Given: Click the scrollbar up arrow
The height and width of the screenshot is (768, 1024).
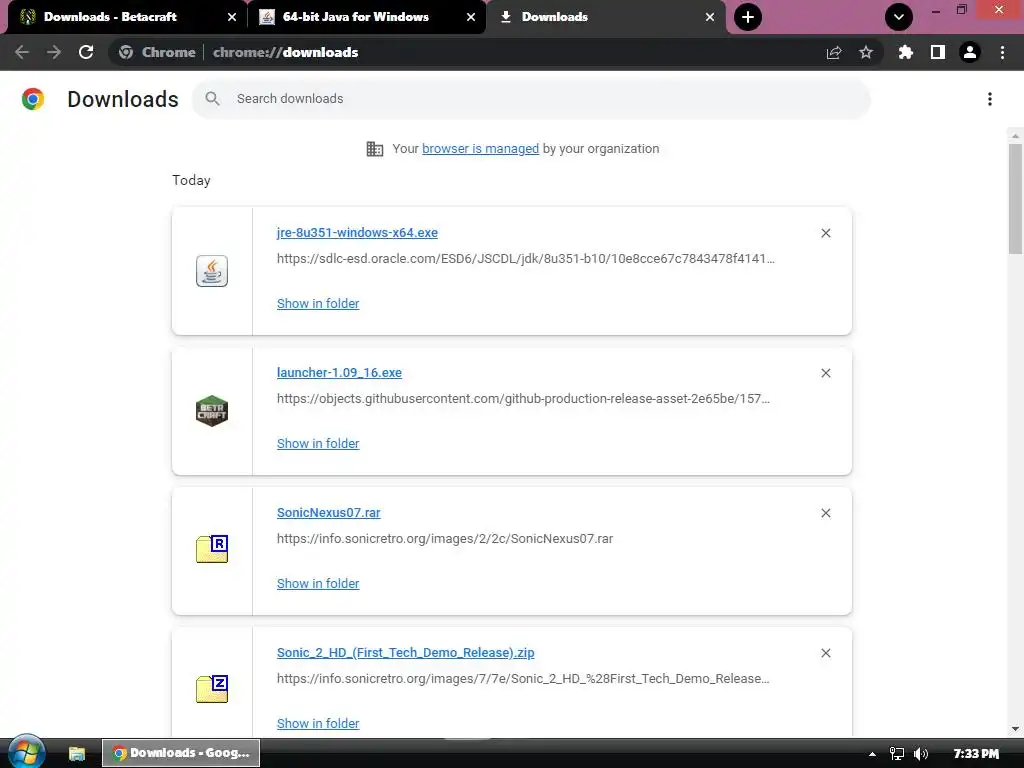Looking at the screenshot, I should (1015, 136).
